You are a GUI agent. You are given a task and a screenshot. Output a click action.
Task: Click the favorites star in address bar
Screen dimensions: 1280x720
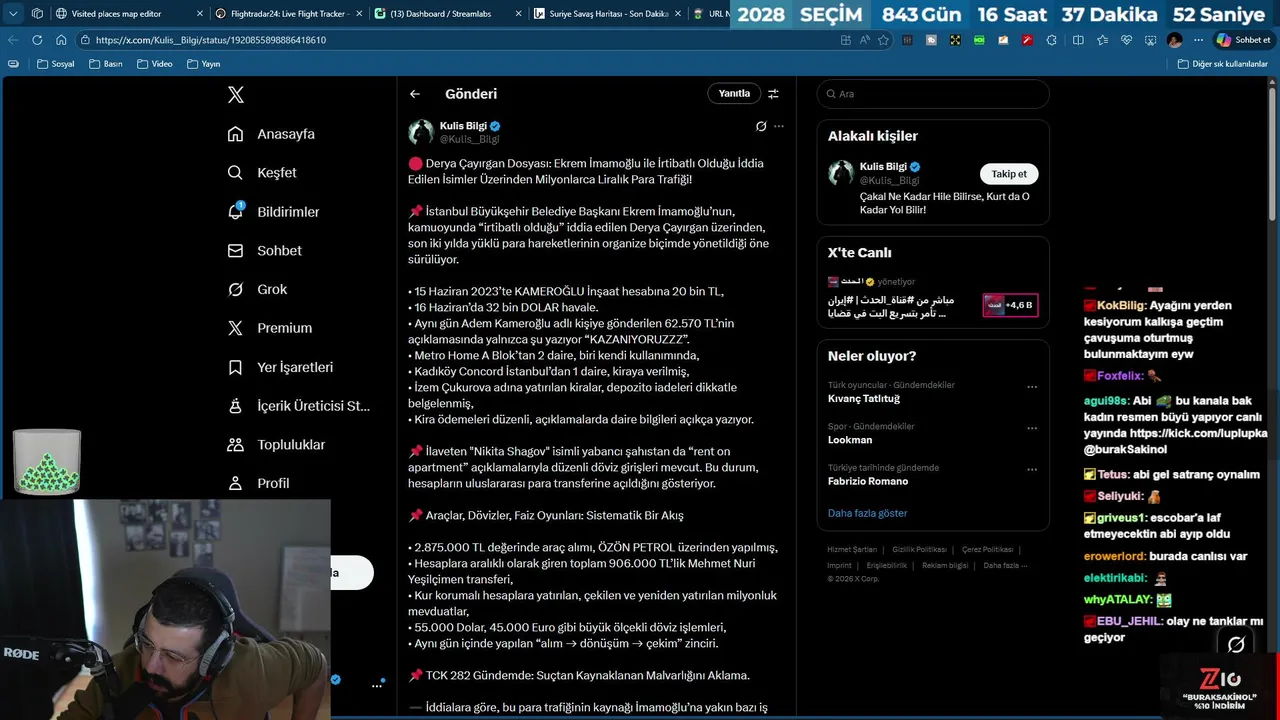coord(883,40)
